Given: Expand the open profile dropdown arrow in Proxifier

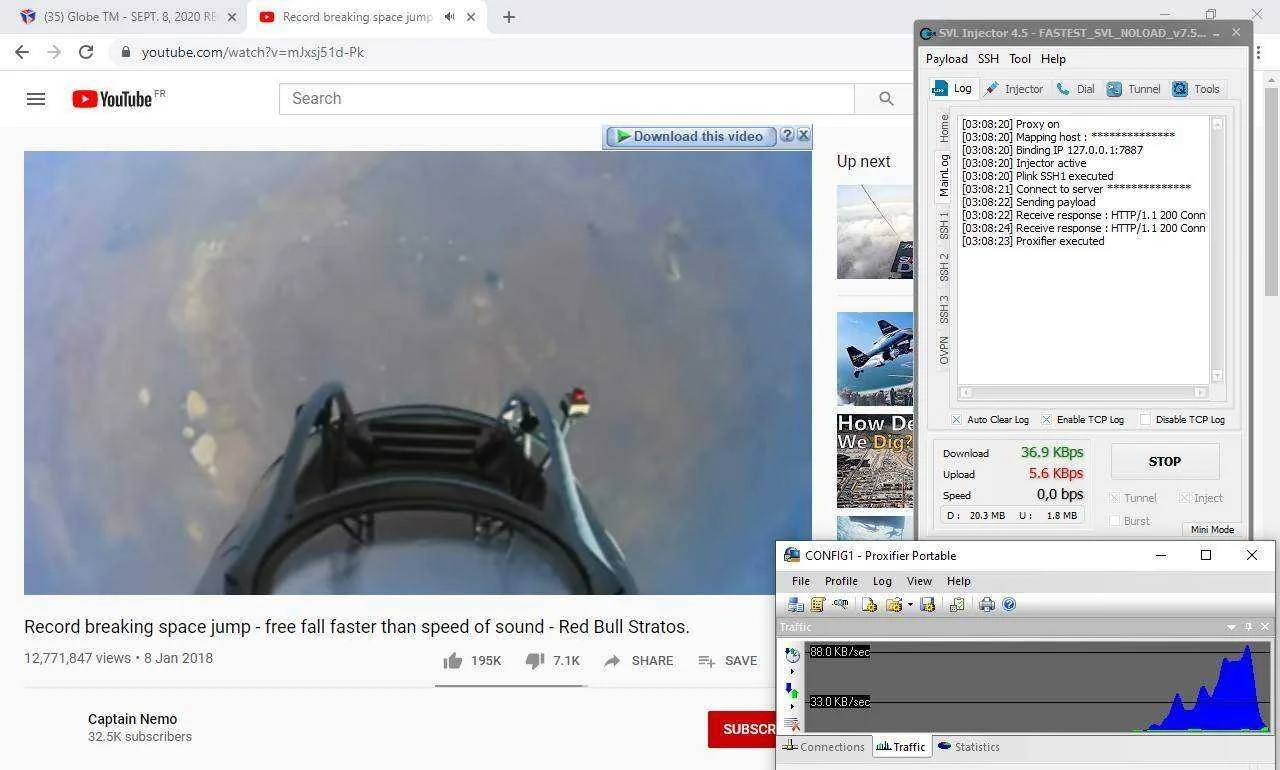Looking at the screenshot, I should click(x=910, y=605).
